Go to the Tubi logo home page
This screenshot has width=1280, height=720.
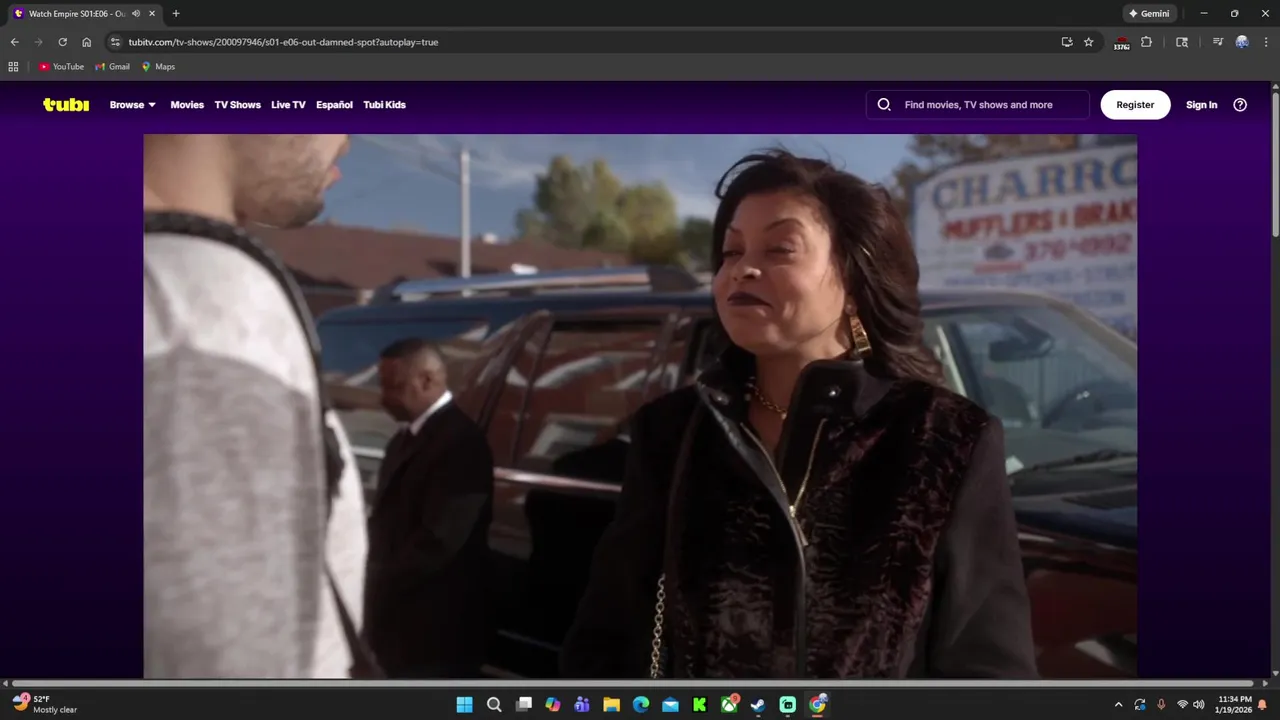pyautogui.click(x=66, y=104)
